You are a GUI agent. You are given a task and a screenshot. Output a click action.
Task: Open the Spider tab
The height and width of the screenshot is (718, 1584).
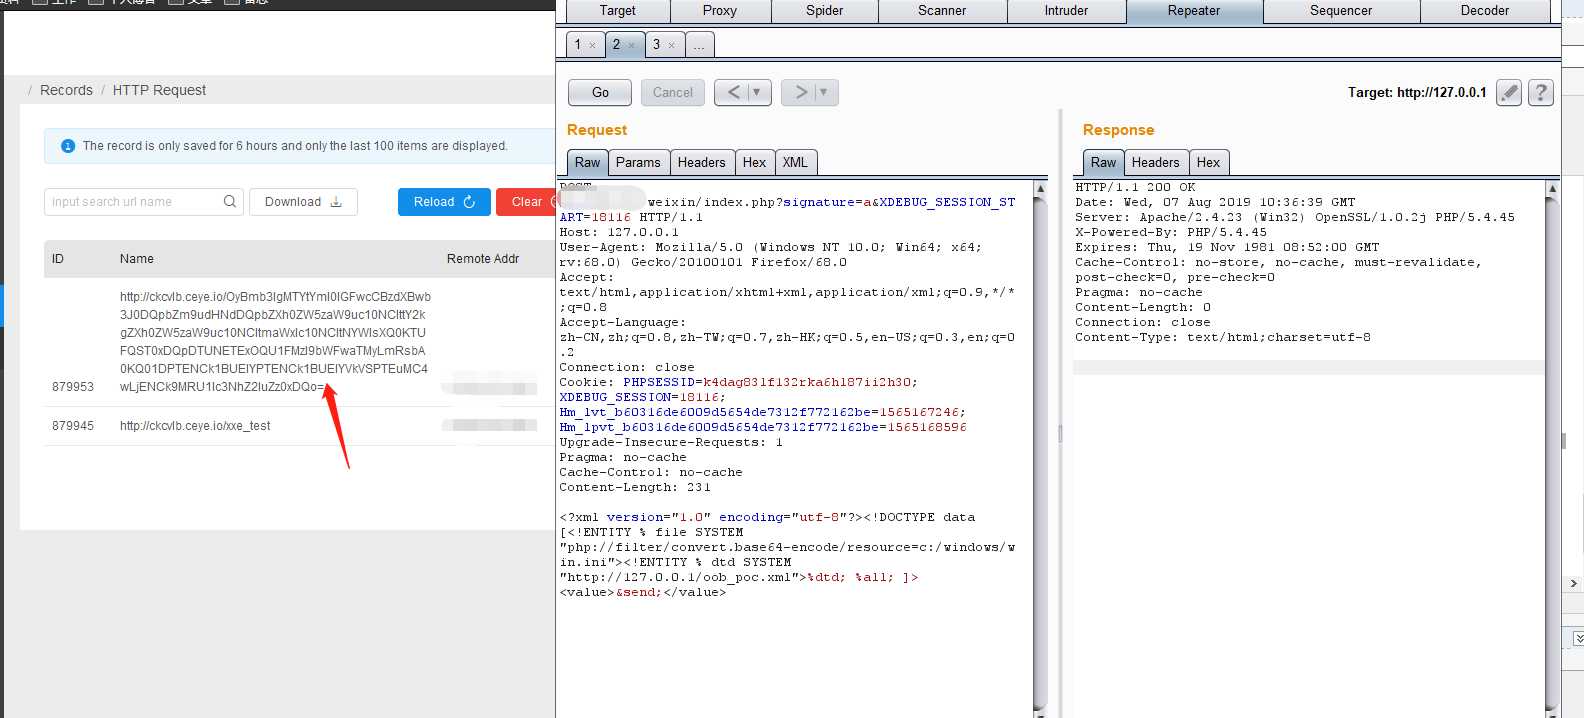824,11
